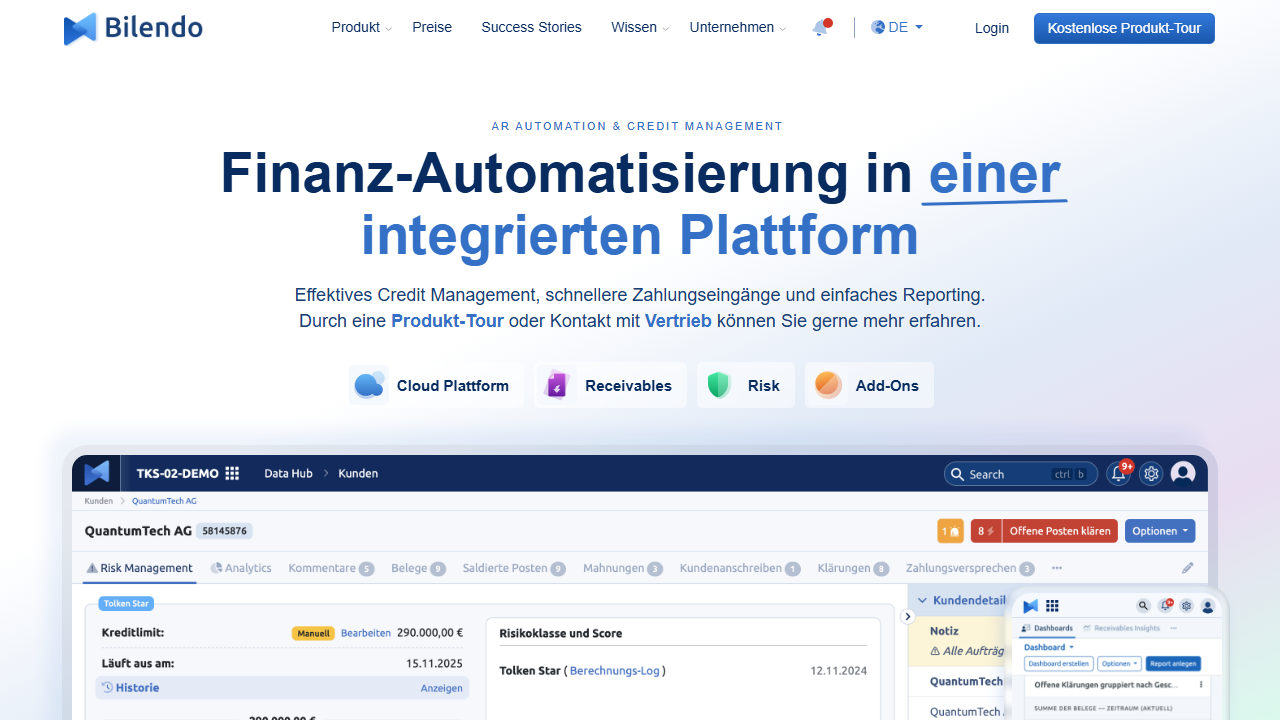Switch to the Kommentare tab

331,568
